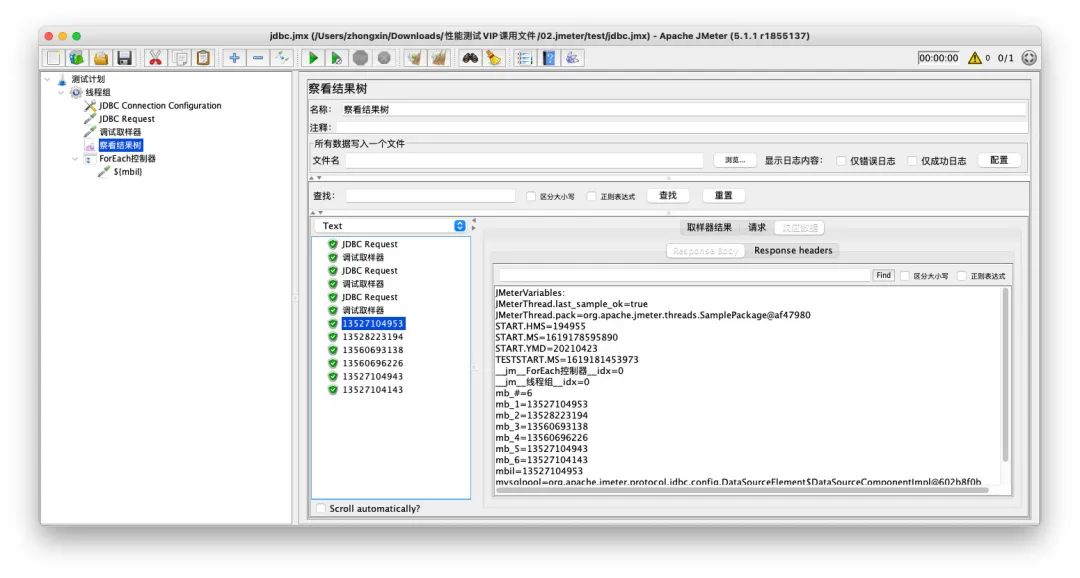Click the Paste clipboard icon
1080x578 pixels.
[203, 59]
